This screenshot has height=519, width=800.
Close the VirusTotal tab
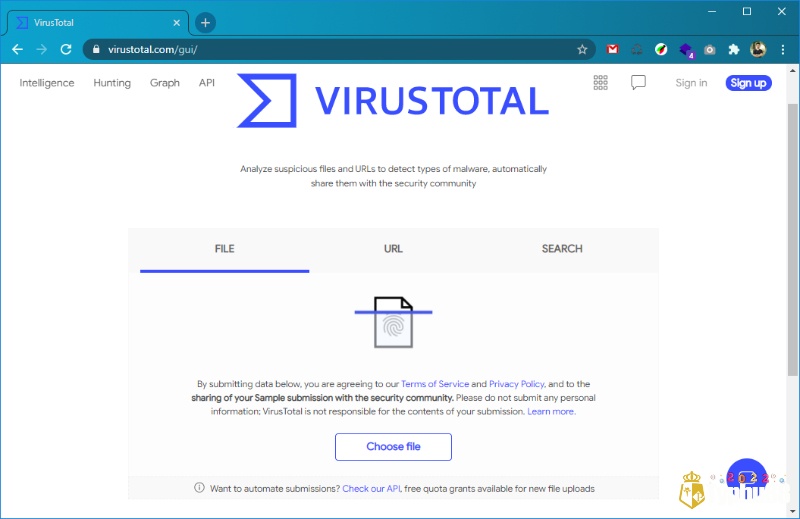pos(177,22)
